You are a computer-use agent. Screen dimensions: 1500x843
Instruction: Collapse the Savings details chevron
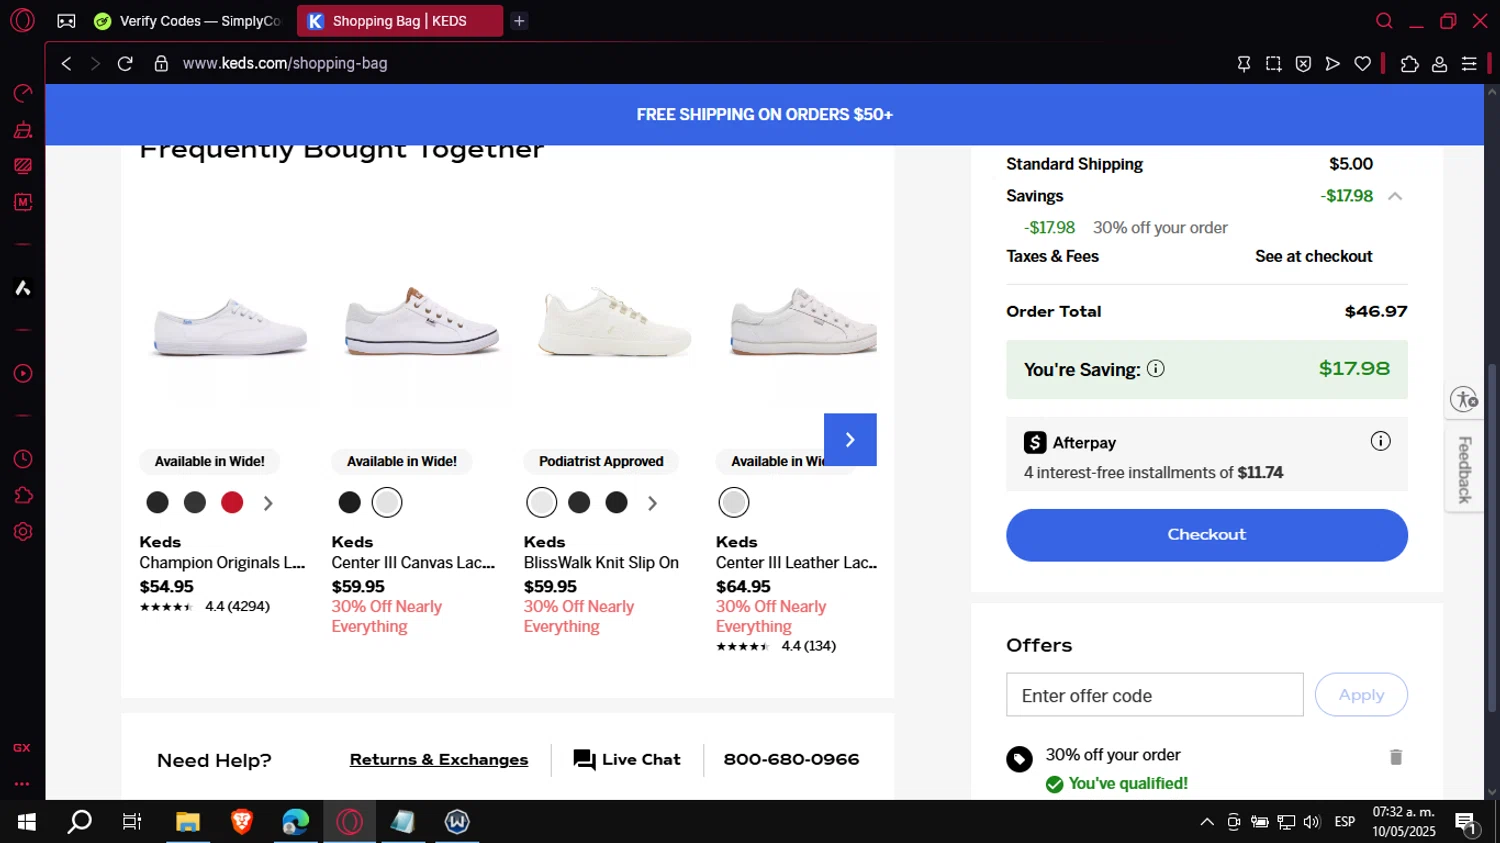pyautogui.click(x=1395, y=196)
